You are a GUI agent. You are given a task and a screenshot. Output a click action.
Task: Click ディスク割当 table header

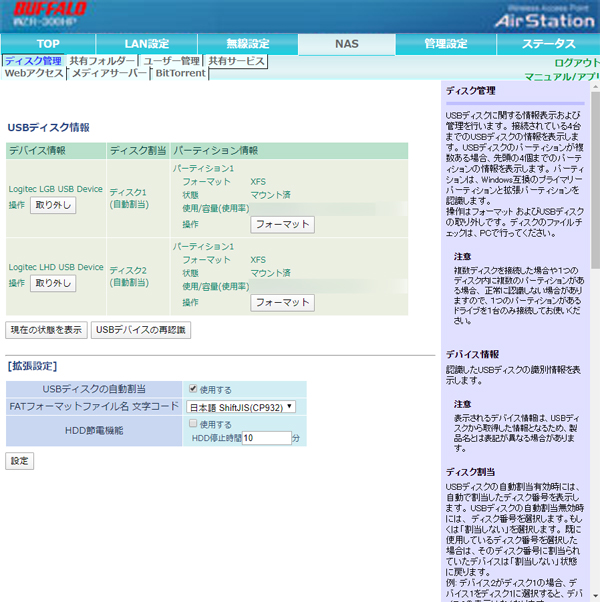point(138,150)
